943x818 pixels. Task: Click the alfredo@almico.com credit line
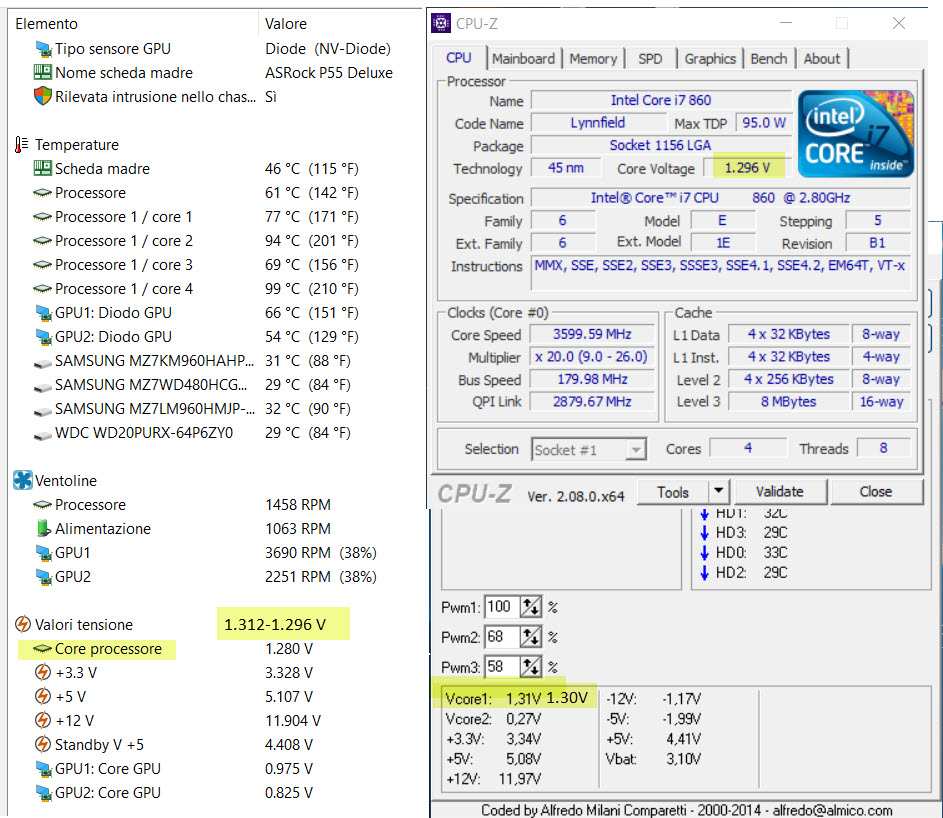tap(686, 810)
